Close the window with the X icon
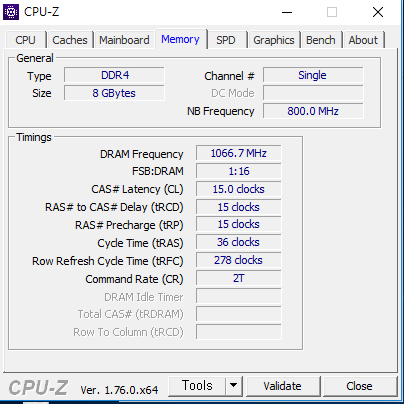404x404 pixels. point(378,12)
